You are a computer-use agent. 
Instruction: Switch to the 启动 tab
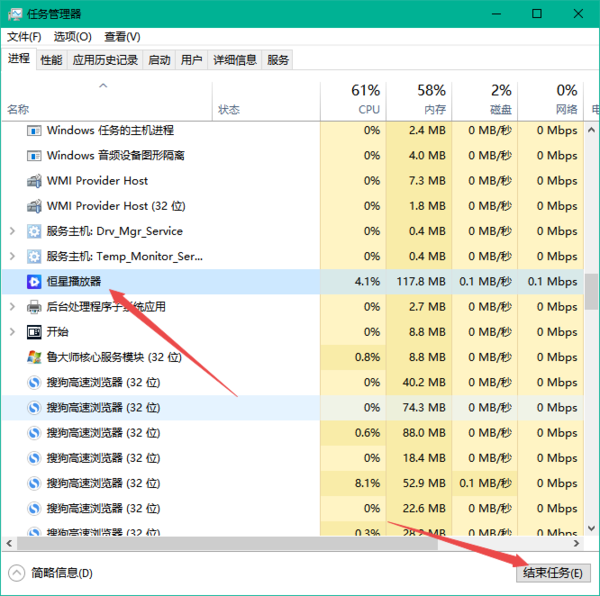pos(159,60)
